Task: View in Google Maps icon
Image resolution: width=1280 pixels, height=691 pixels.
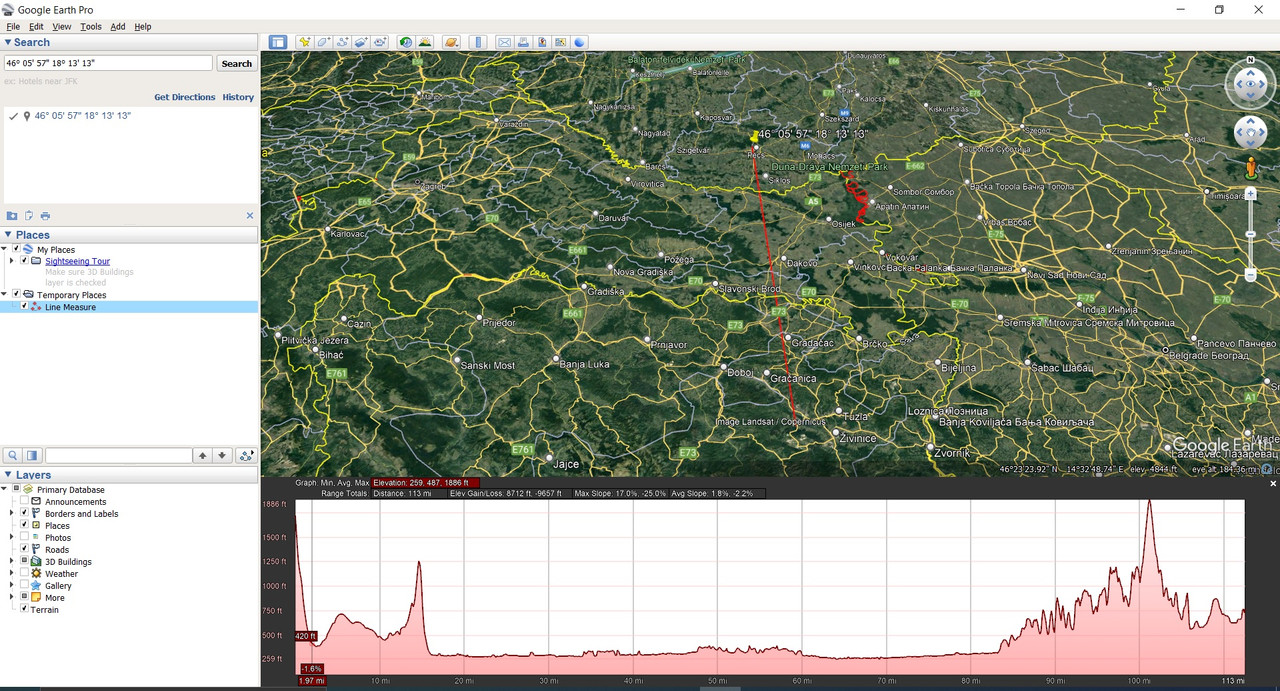Action: (x=560, y=42)
